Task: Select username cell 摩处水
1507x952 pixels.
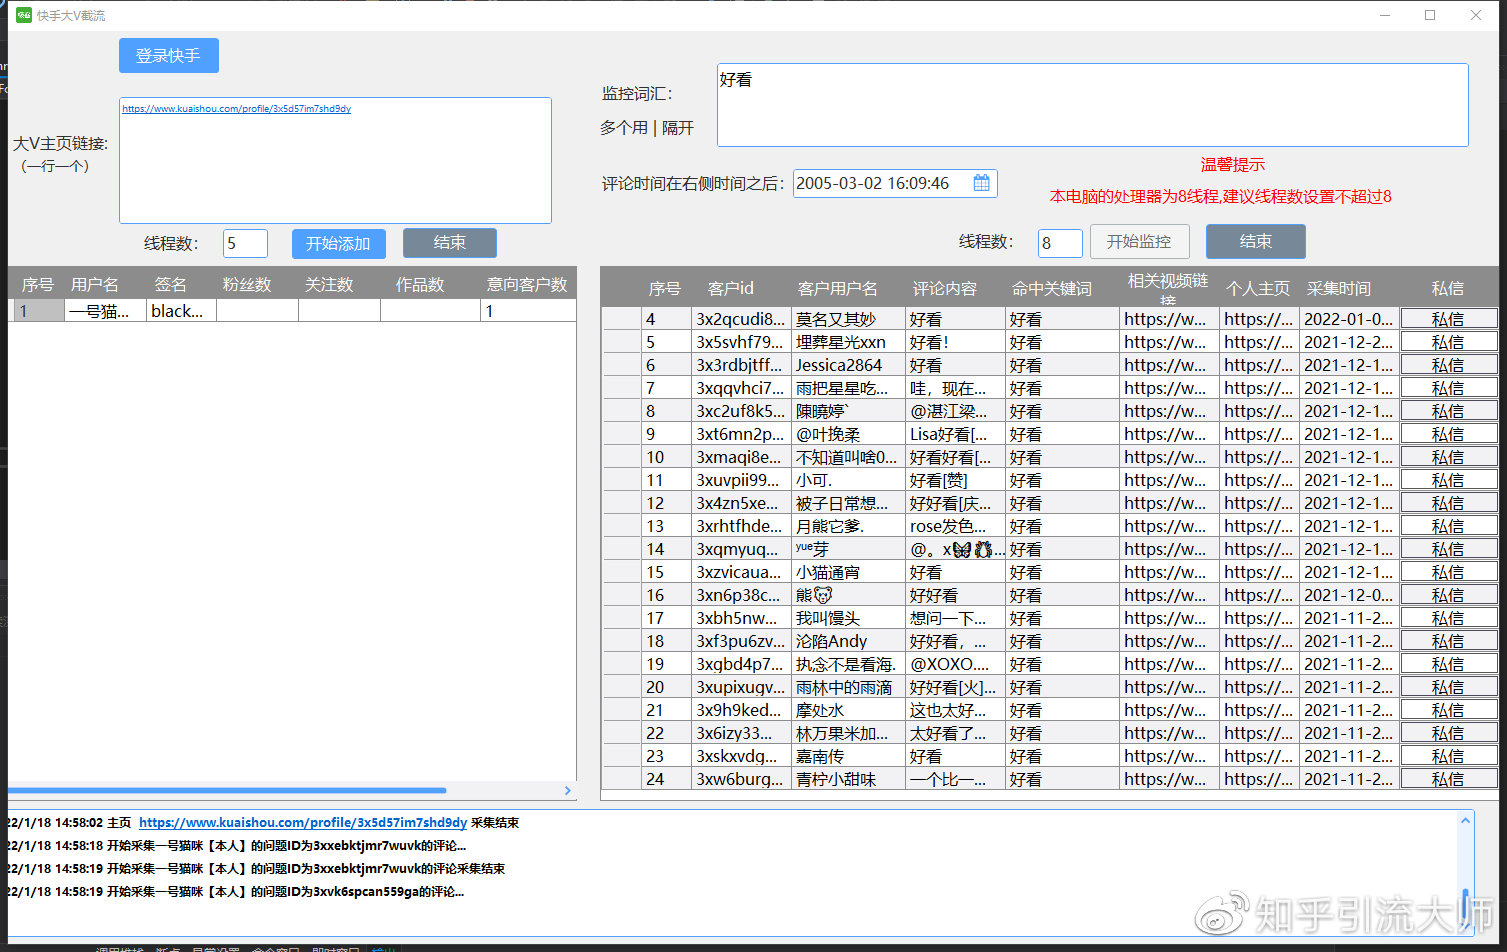Action: click(848, 710)
